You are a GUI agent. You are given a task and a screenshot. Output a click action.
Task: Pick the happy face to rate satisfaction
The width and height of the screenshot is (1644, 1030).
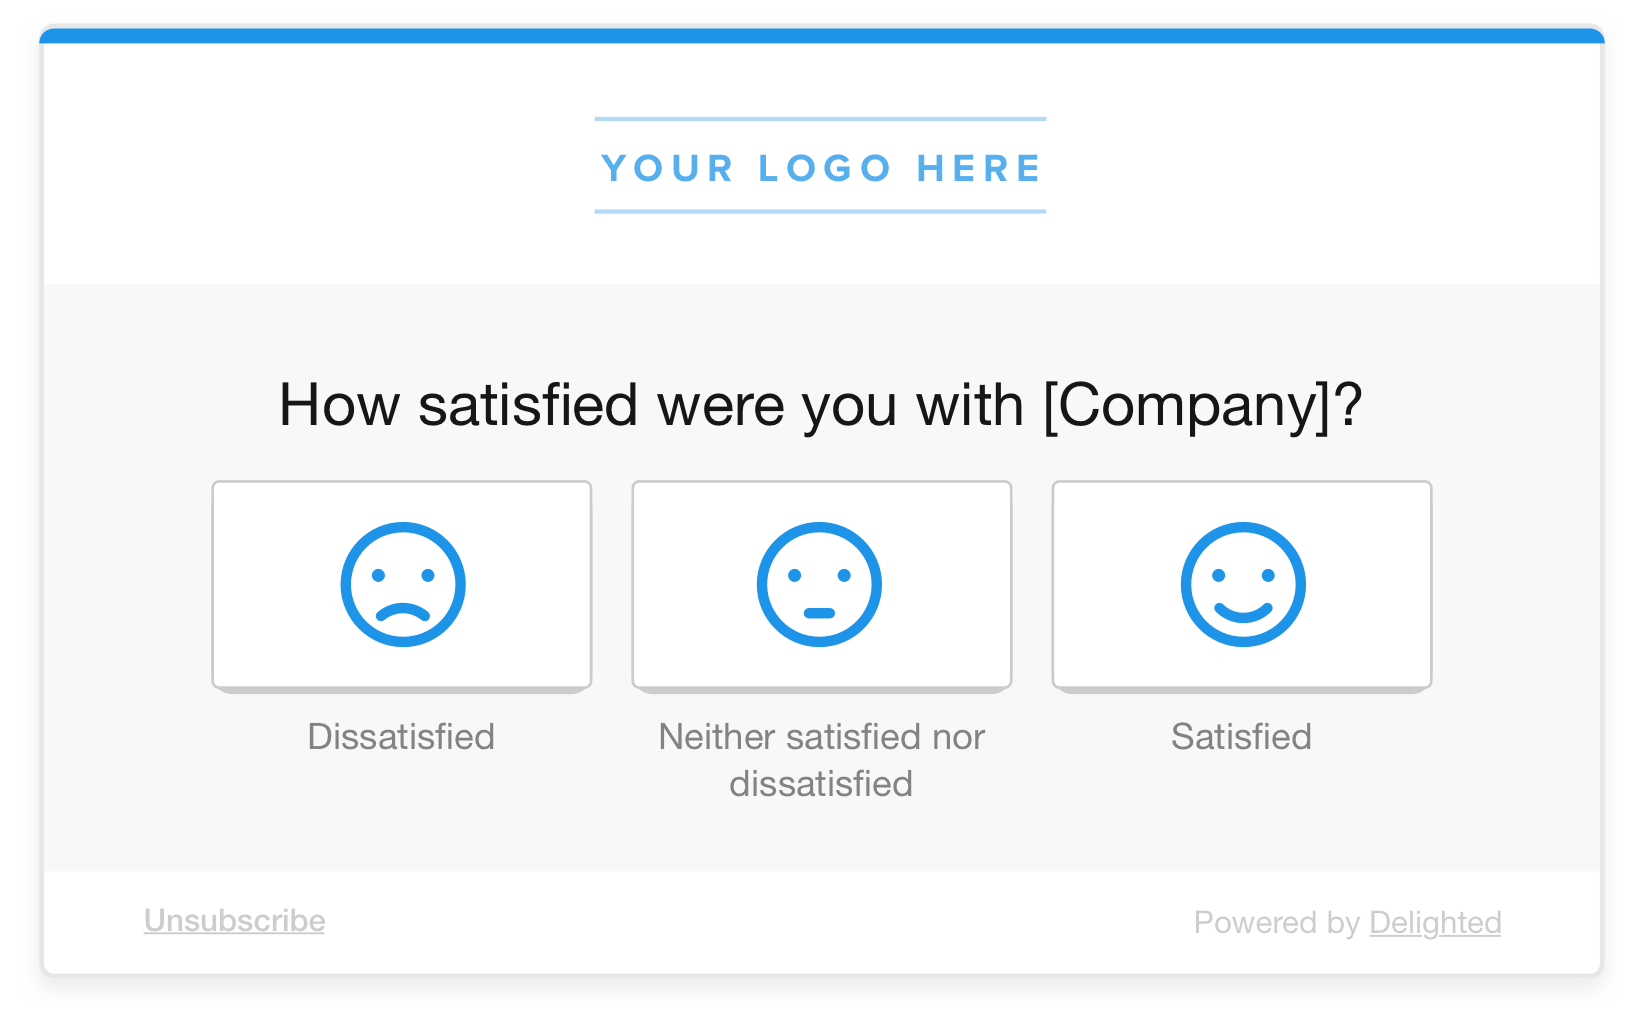[1241, 584]
